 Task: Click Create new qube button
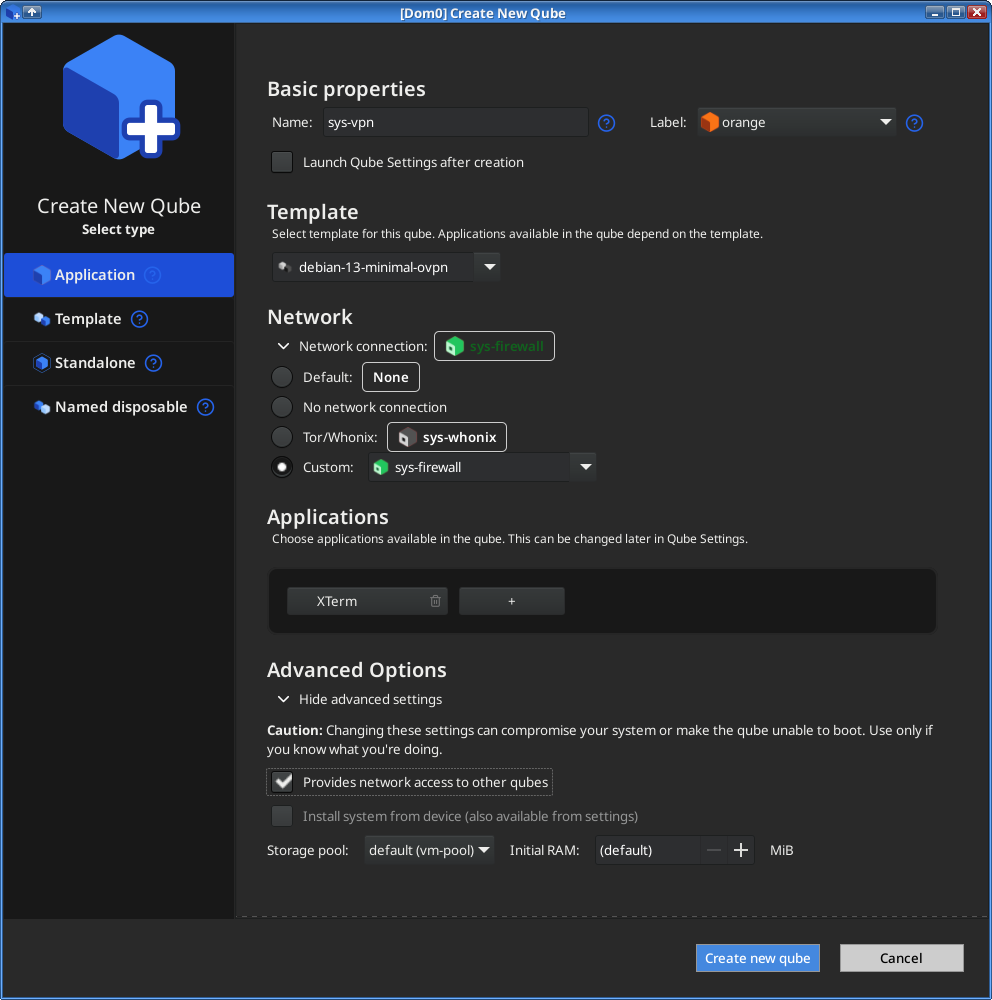(757, 958)
